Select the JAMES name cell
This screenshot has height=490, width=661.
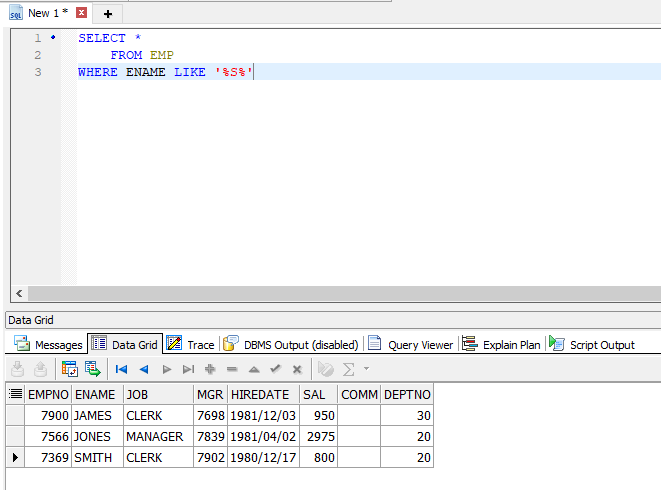tap(97, 415)
